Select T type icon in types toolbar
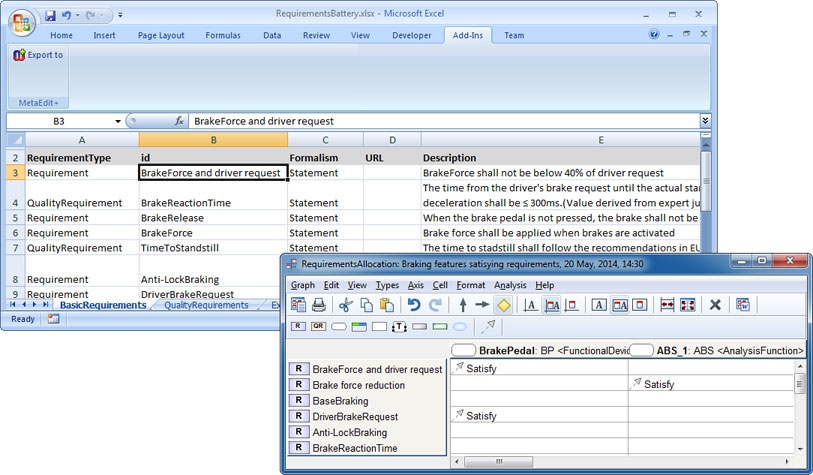The image size is (813, 475). click(399, 327)
